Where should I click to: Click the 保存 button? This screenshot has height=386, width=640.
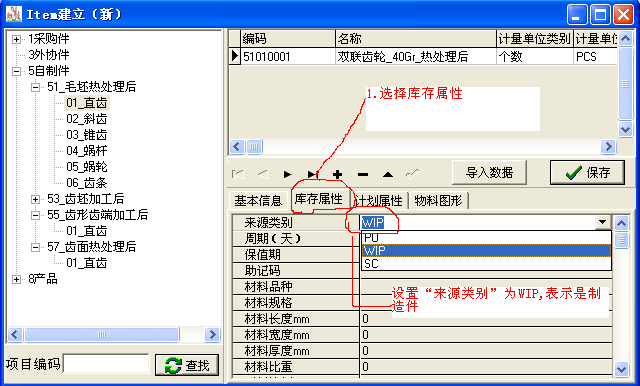[x=587, y=173]
